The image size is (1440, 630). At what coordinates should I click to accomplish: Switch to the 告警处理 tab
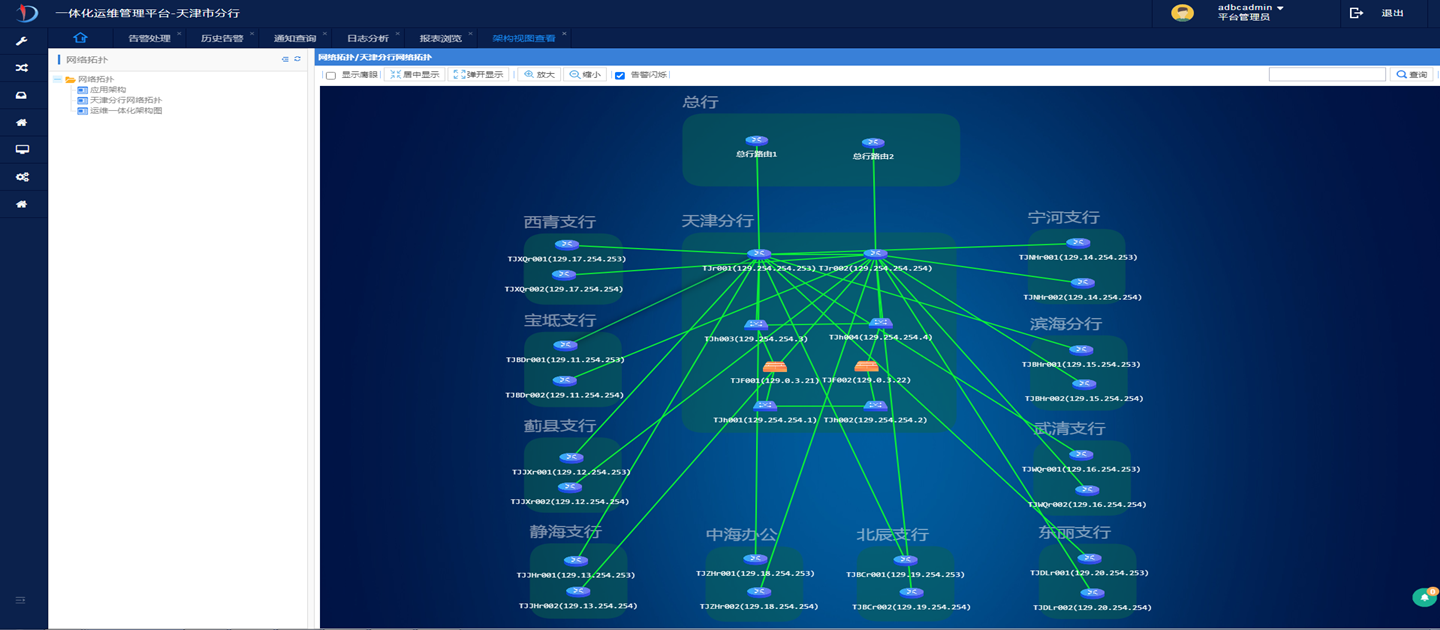tap(149, 38)
